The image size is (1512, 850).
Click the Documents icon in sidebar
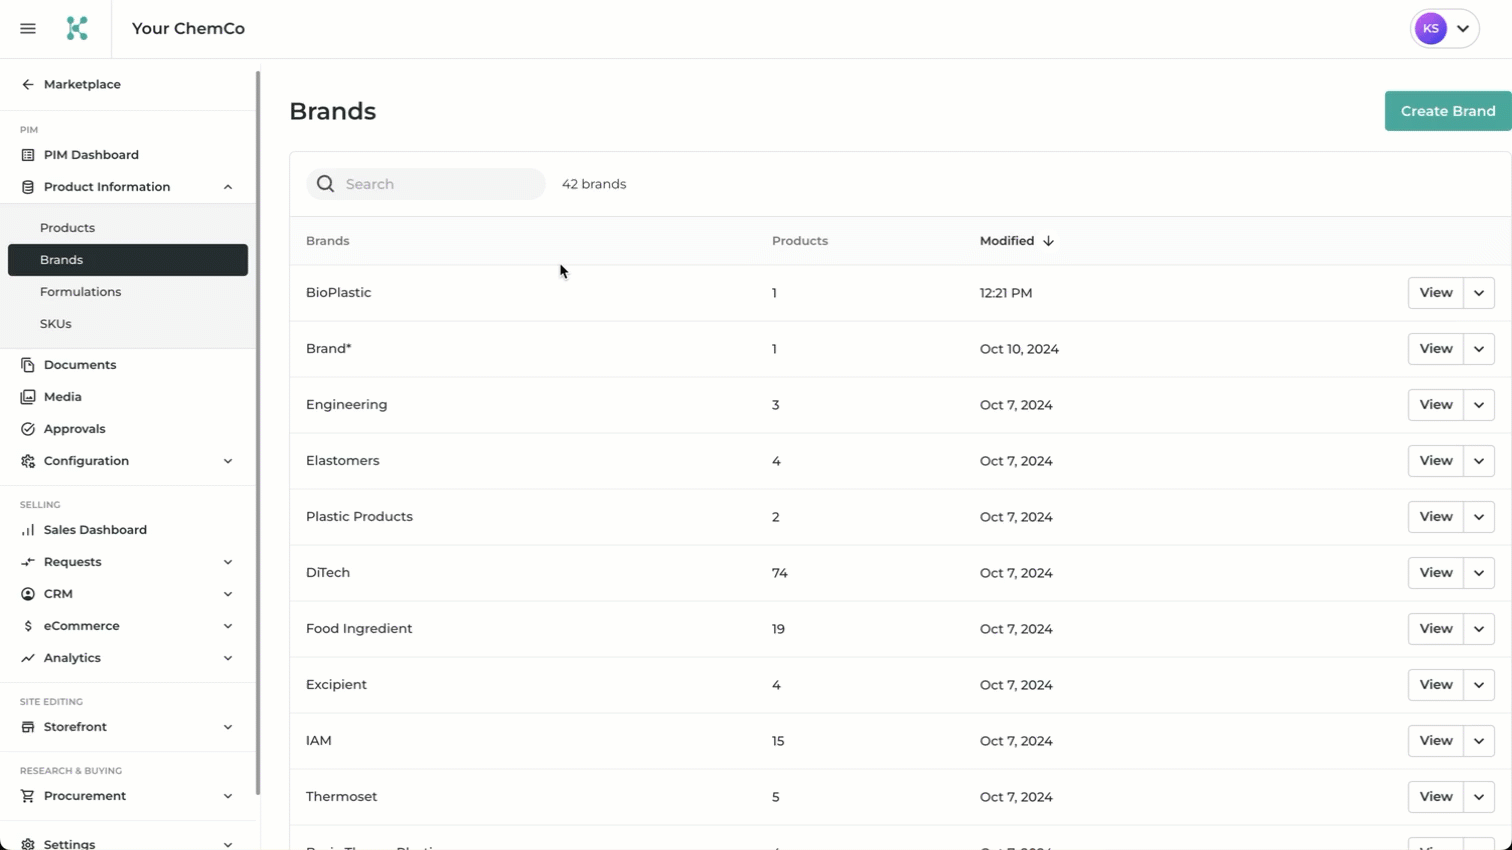tap(28, 365)
